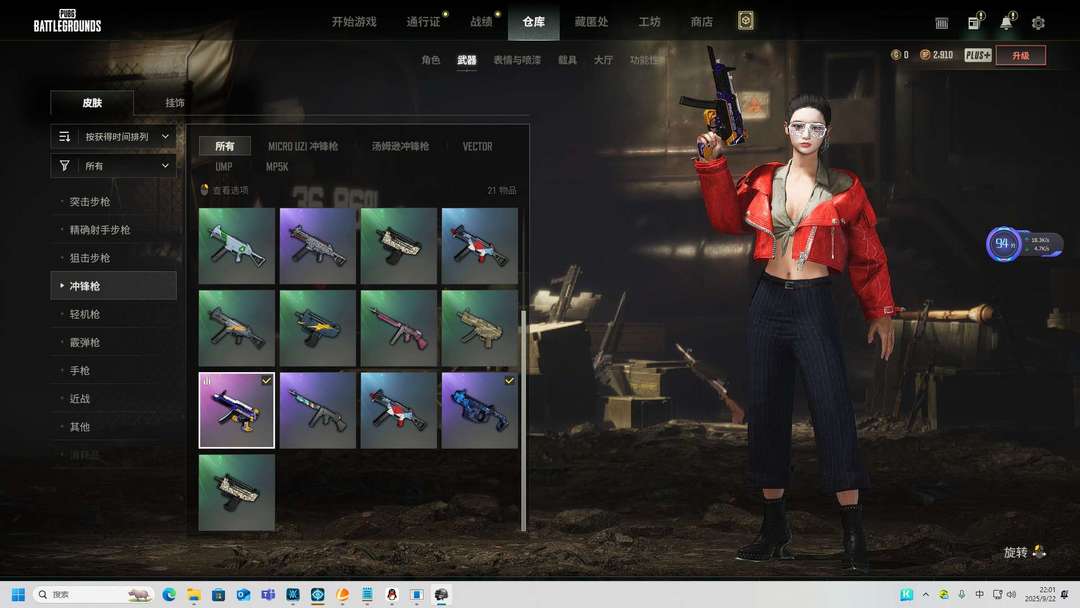Open Outlook from the taskbar

click(243, 594)
